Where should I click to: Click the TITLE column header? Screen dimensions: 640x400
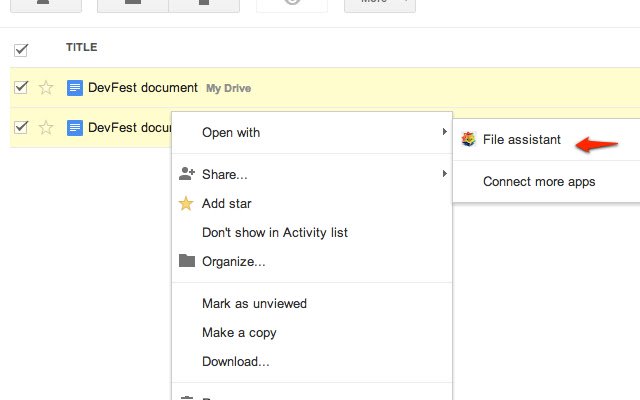pos(82,47)
